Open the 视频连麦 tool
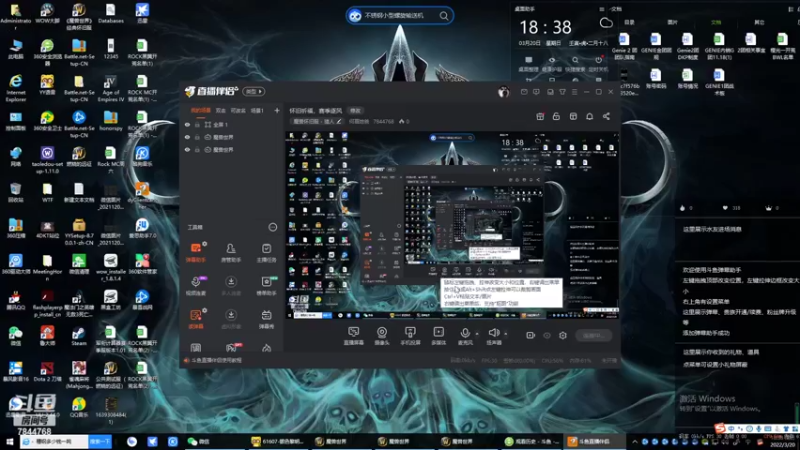Screen dimensions: 800x450 (196, 286)
